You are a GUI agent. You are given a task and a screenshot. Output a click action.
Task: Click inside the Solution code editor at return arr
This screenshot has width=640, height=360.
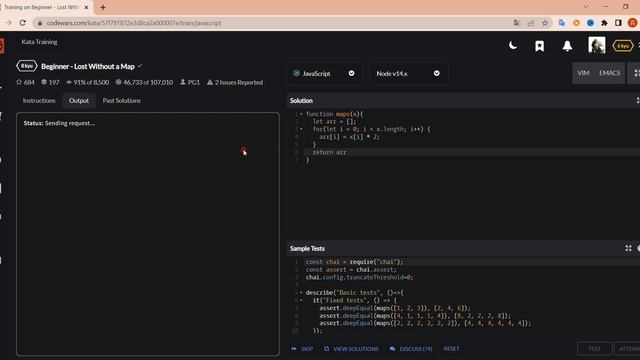(x=329, y=152)
